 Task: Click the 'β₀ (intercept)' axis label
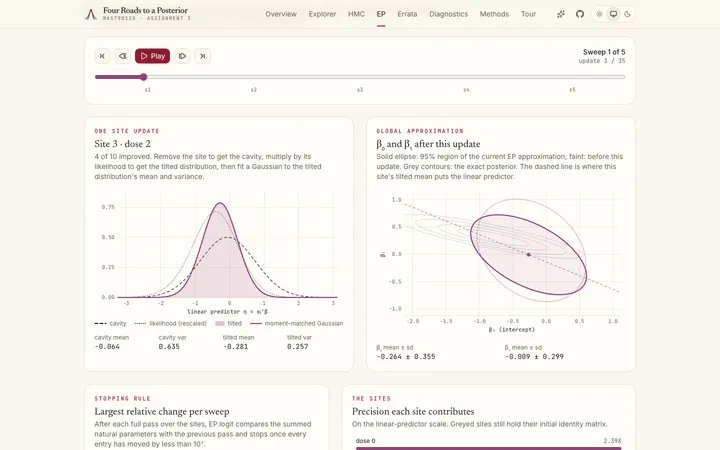point(512,330)
